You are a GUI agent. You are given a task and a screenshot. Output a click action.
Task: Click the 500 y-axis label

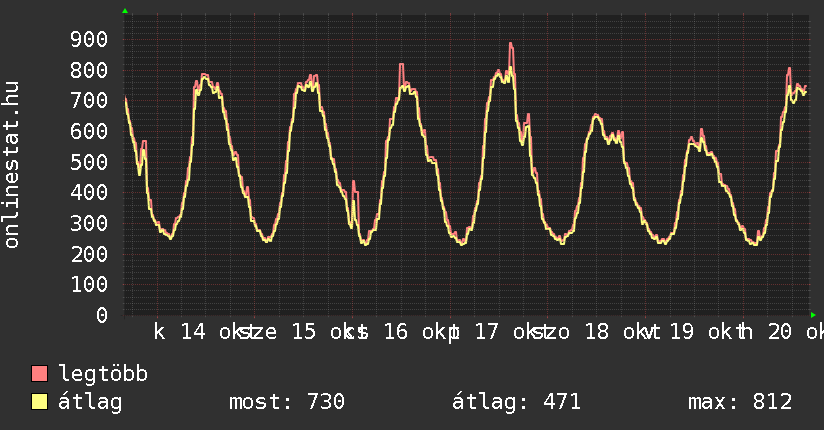click(88, 162)
